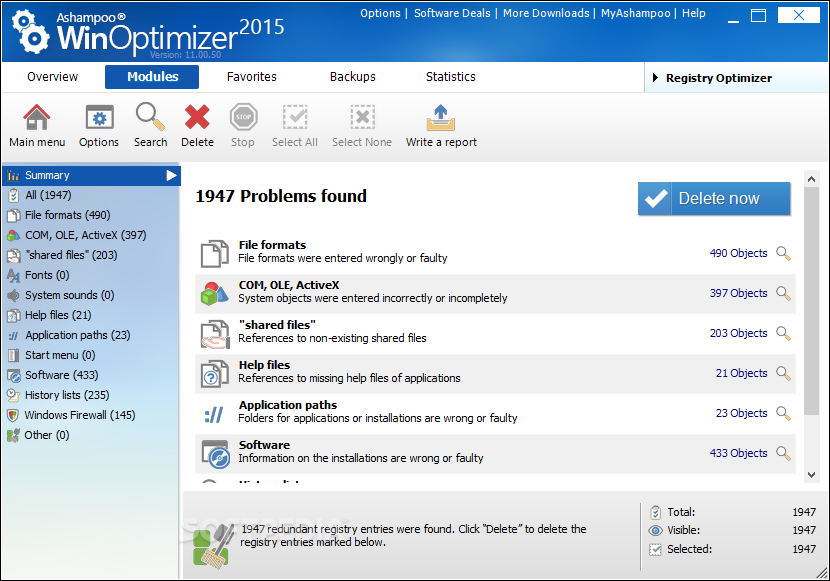Open the Options toolbar icon

pyautogui.click(x=100, y=117)
